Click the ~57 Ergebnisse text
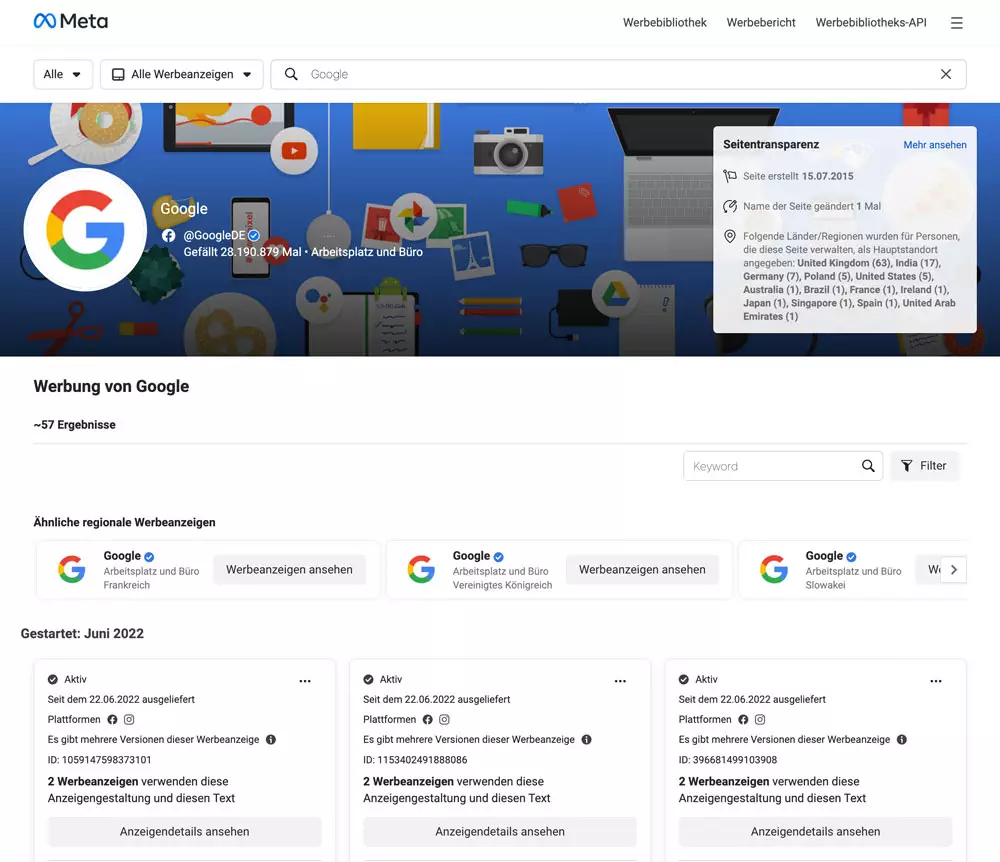 click(75, 425)
